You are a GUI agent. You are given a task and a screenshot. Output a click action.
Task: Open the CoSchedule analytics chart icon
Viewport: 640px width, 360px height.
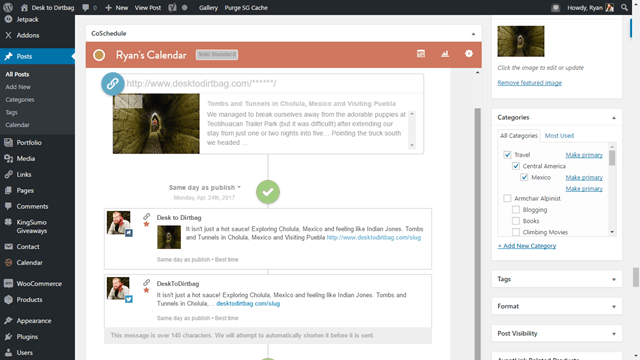(x=445, y=54)
